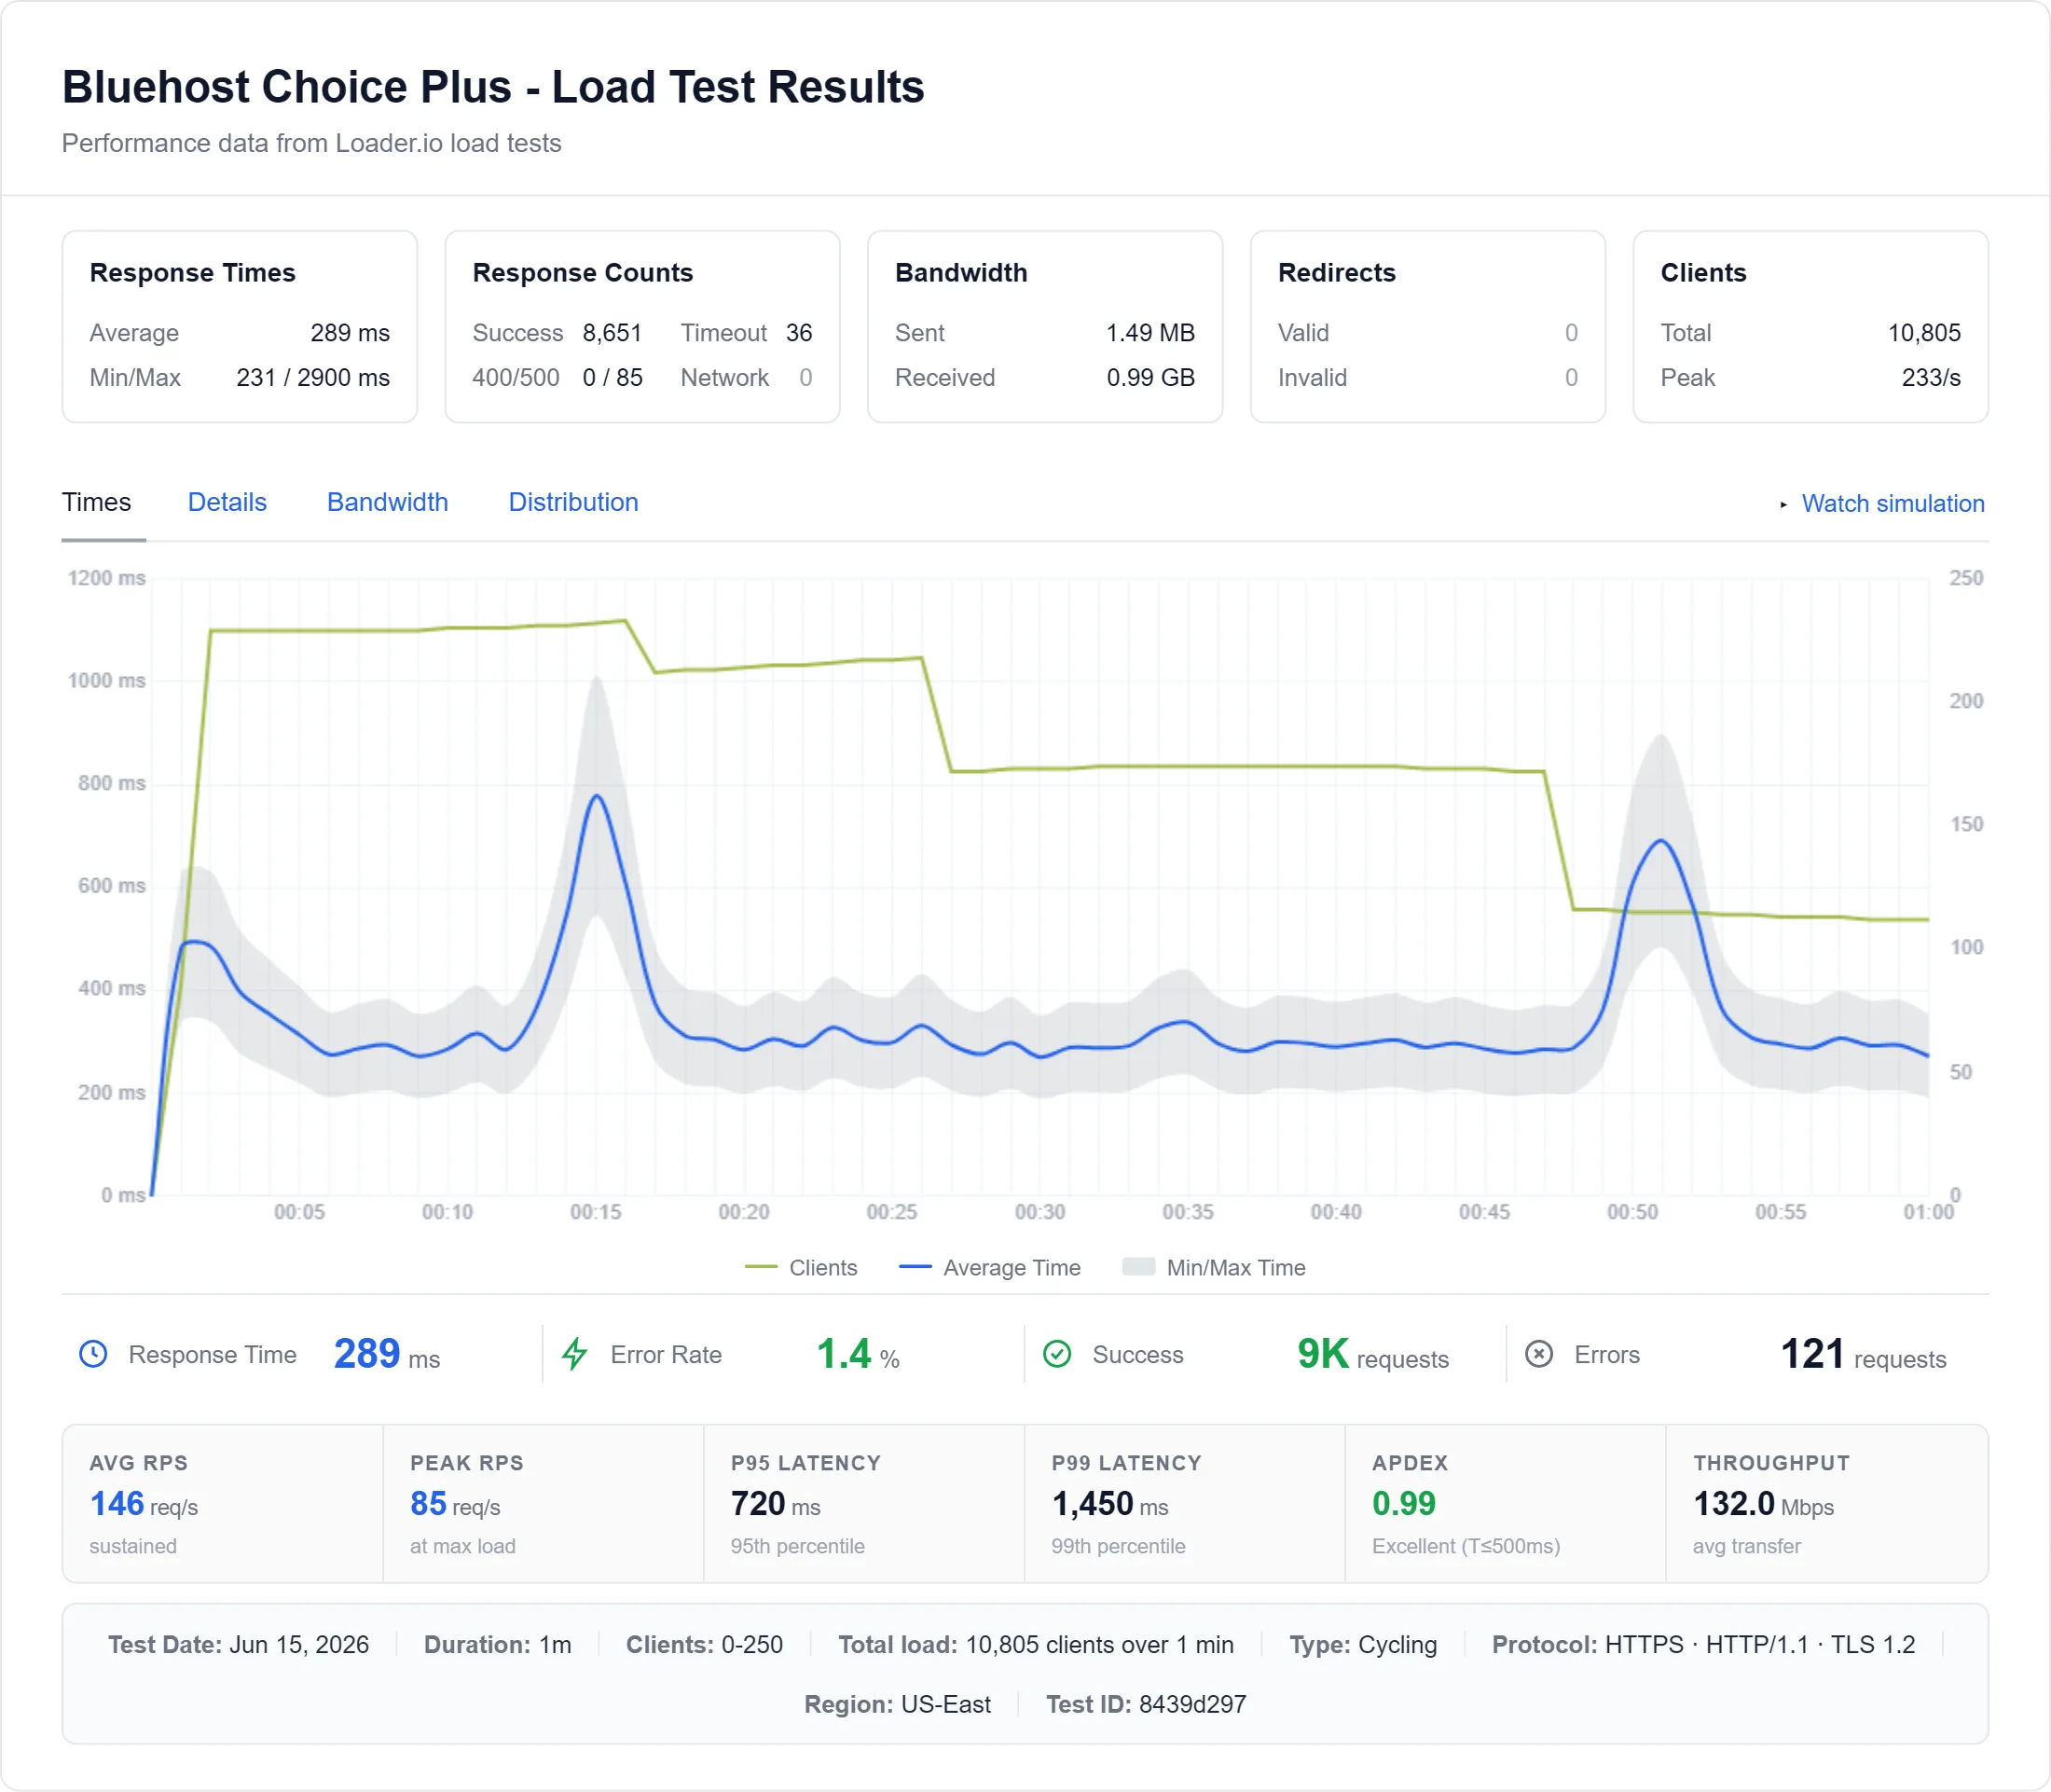2051x1792 pixels.
Task: Click the Redirects card heading
Action: [1337, 273]
